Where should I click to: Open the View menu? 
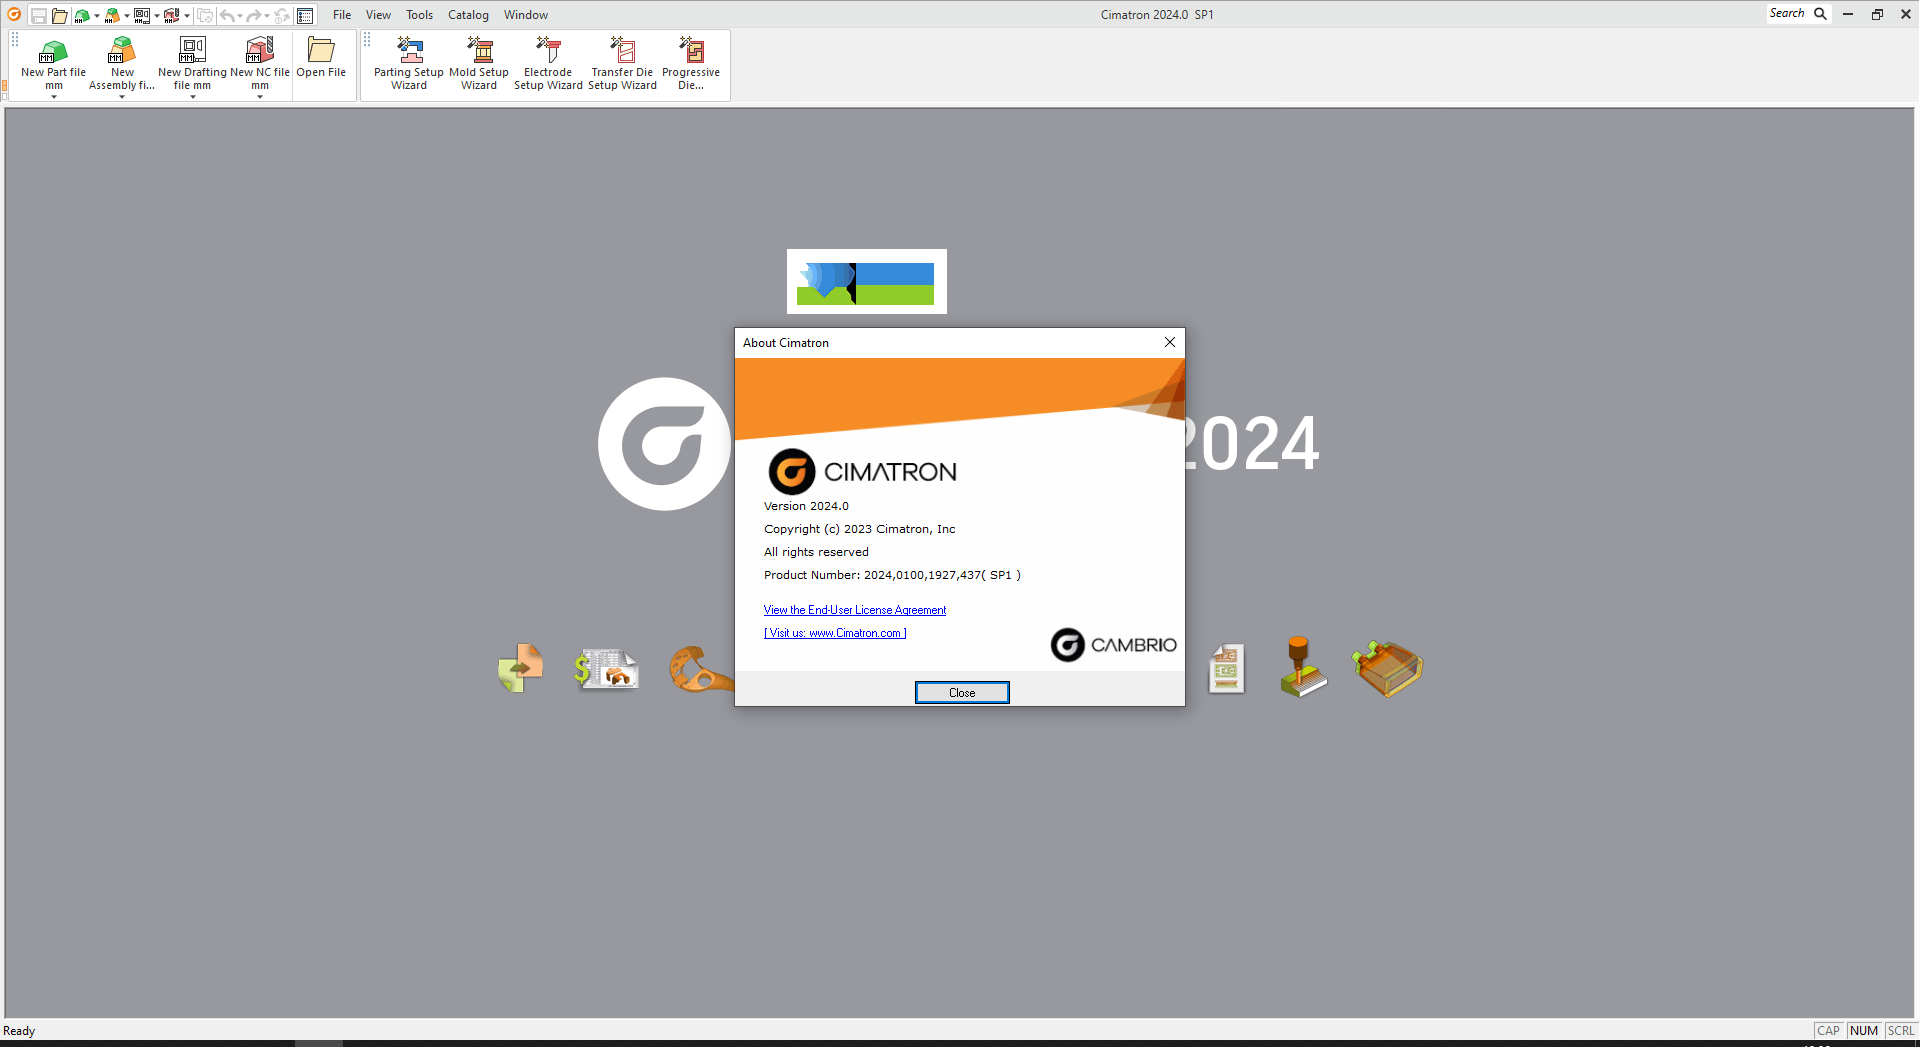point(378,15)
